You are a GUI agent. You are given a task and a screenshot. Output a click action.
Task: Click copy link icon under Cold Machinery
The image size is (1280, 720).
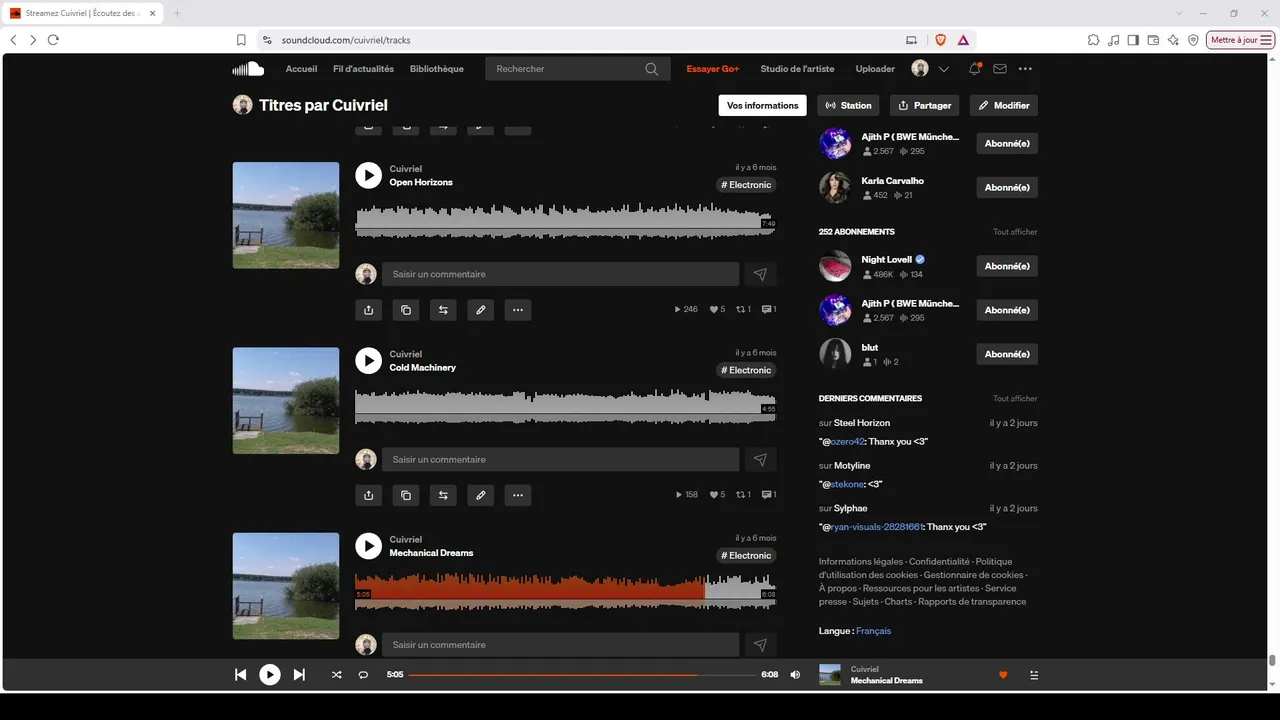(406, 495)
